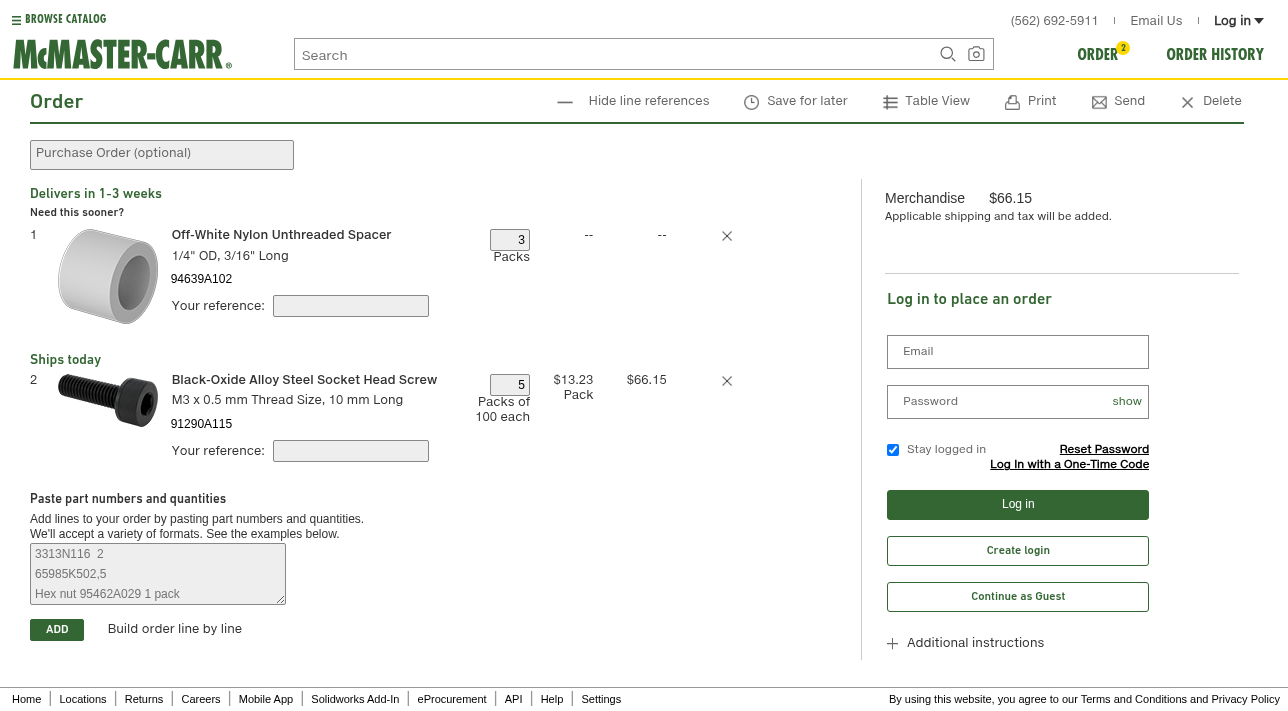Click the Additional instructions plus icon
This screenshot has height=711, width=1288.
(x=892, y=644)
